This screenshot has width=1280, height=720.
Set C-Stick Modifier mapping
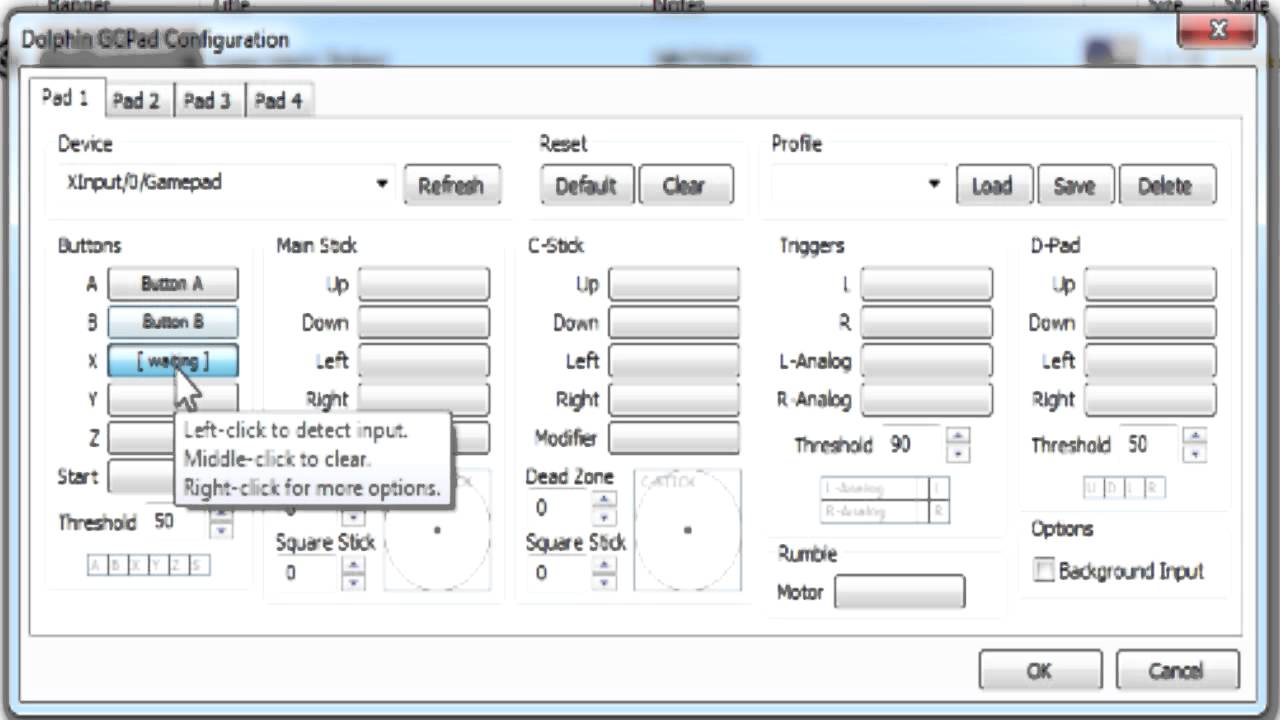point(674,438)
